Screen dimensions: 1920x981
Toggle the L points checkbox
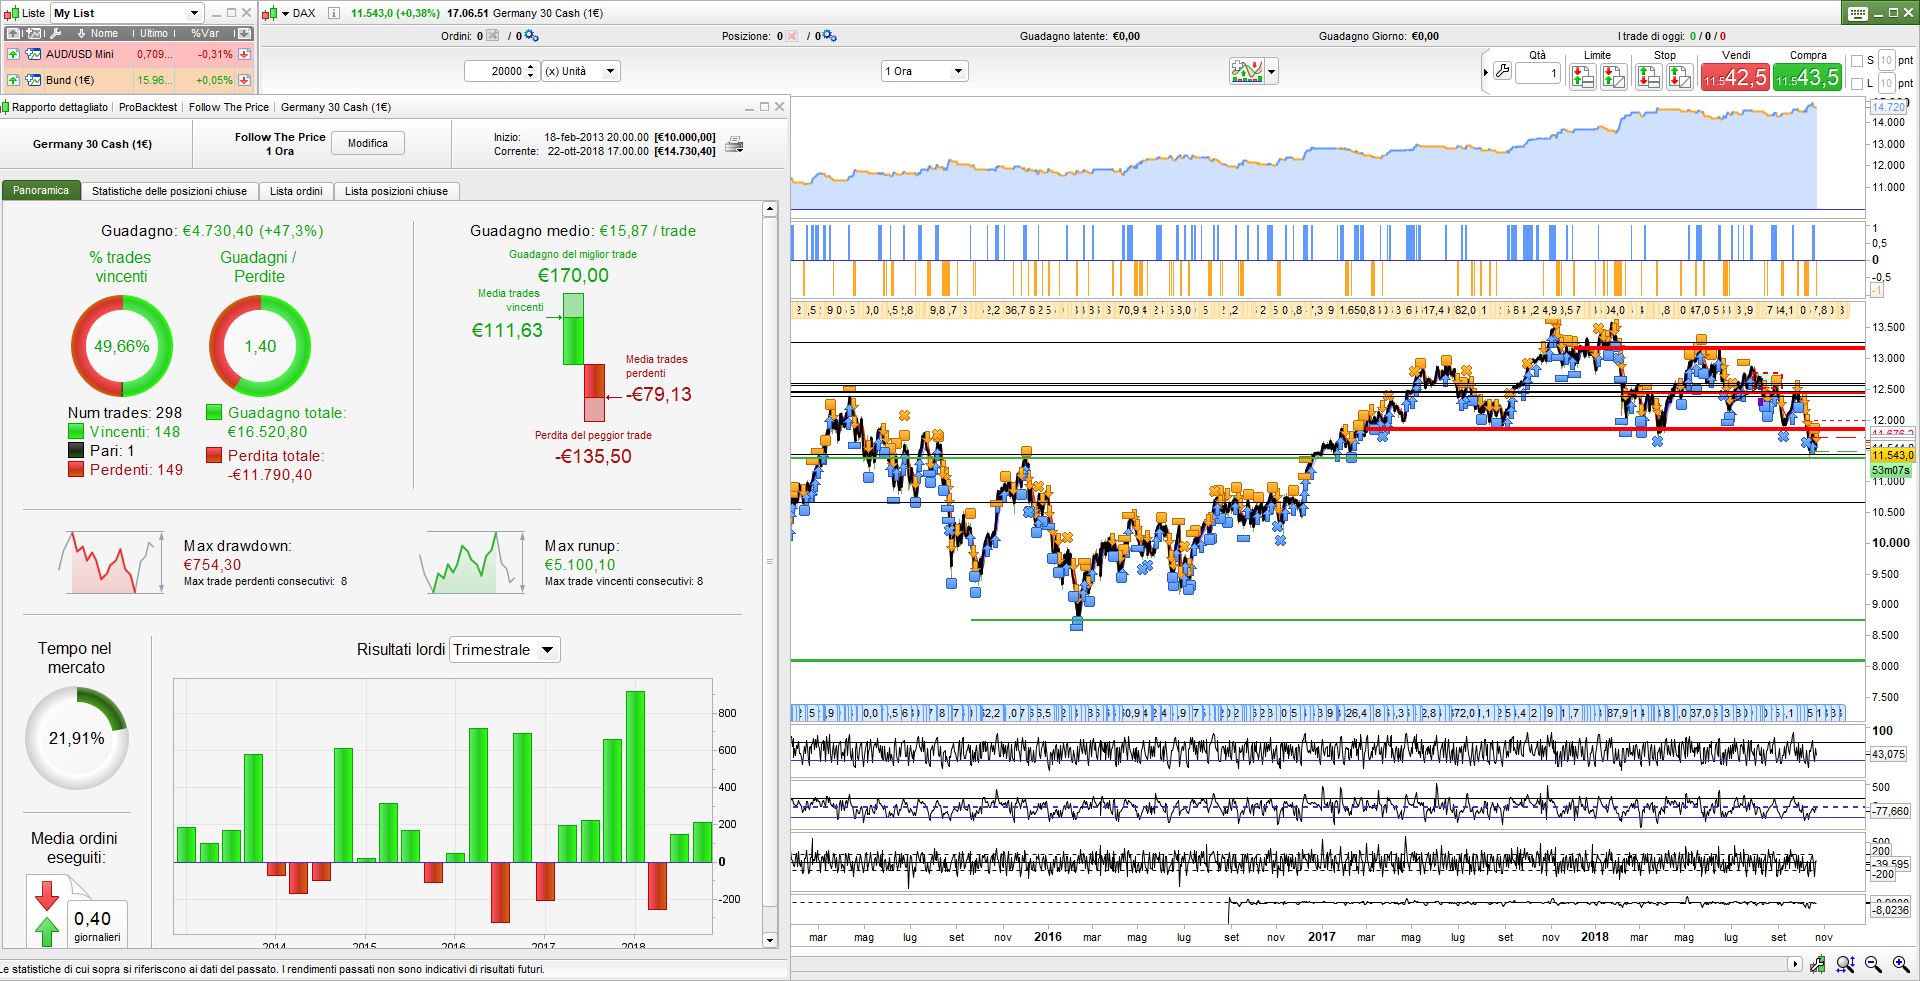(1857, 84)
